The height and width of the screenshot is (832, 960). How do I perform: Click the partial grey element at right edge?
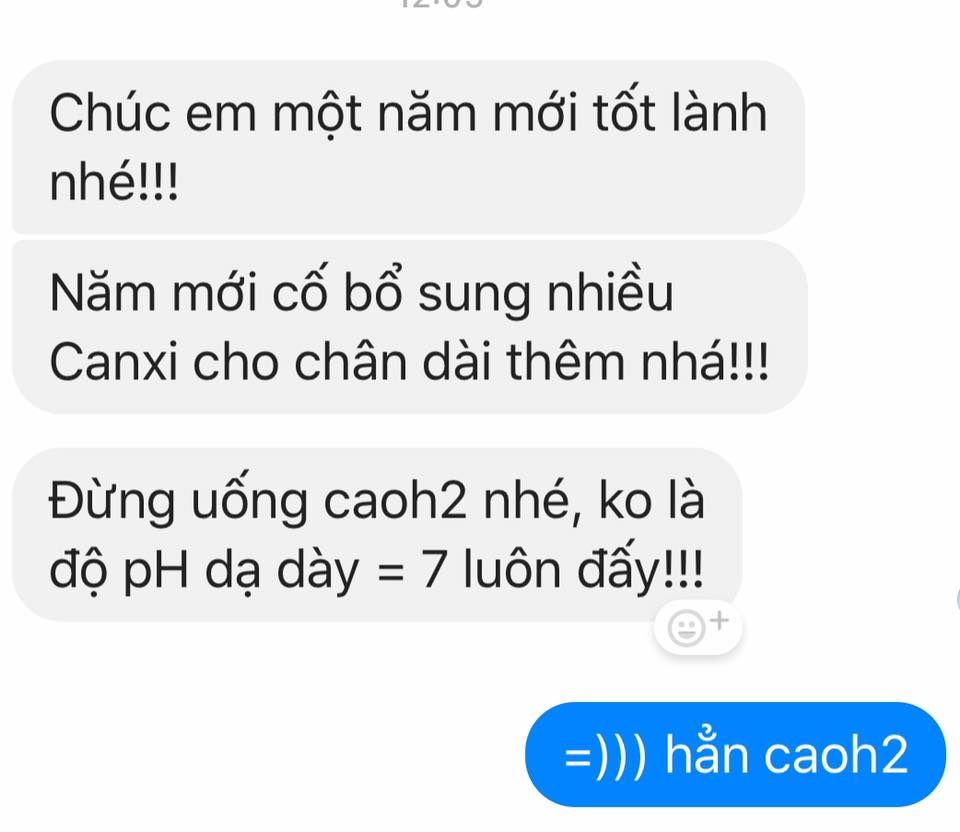click(958, 598)
